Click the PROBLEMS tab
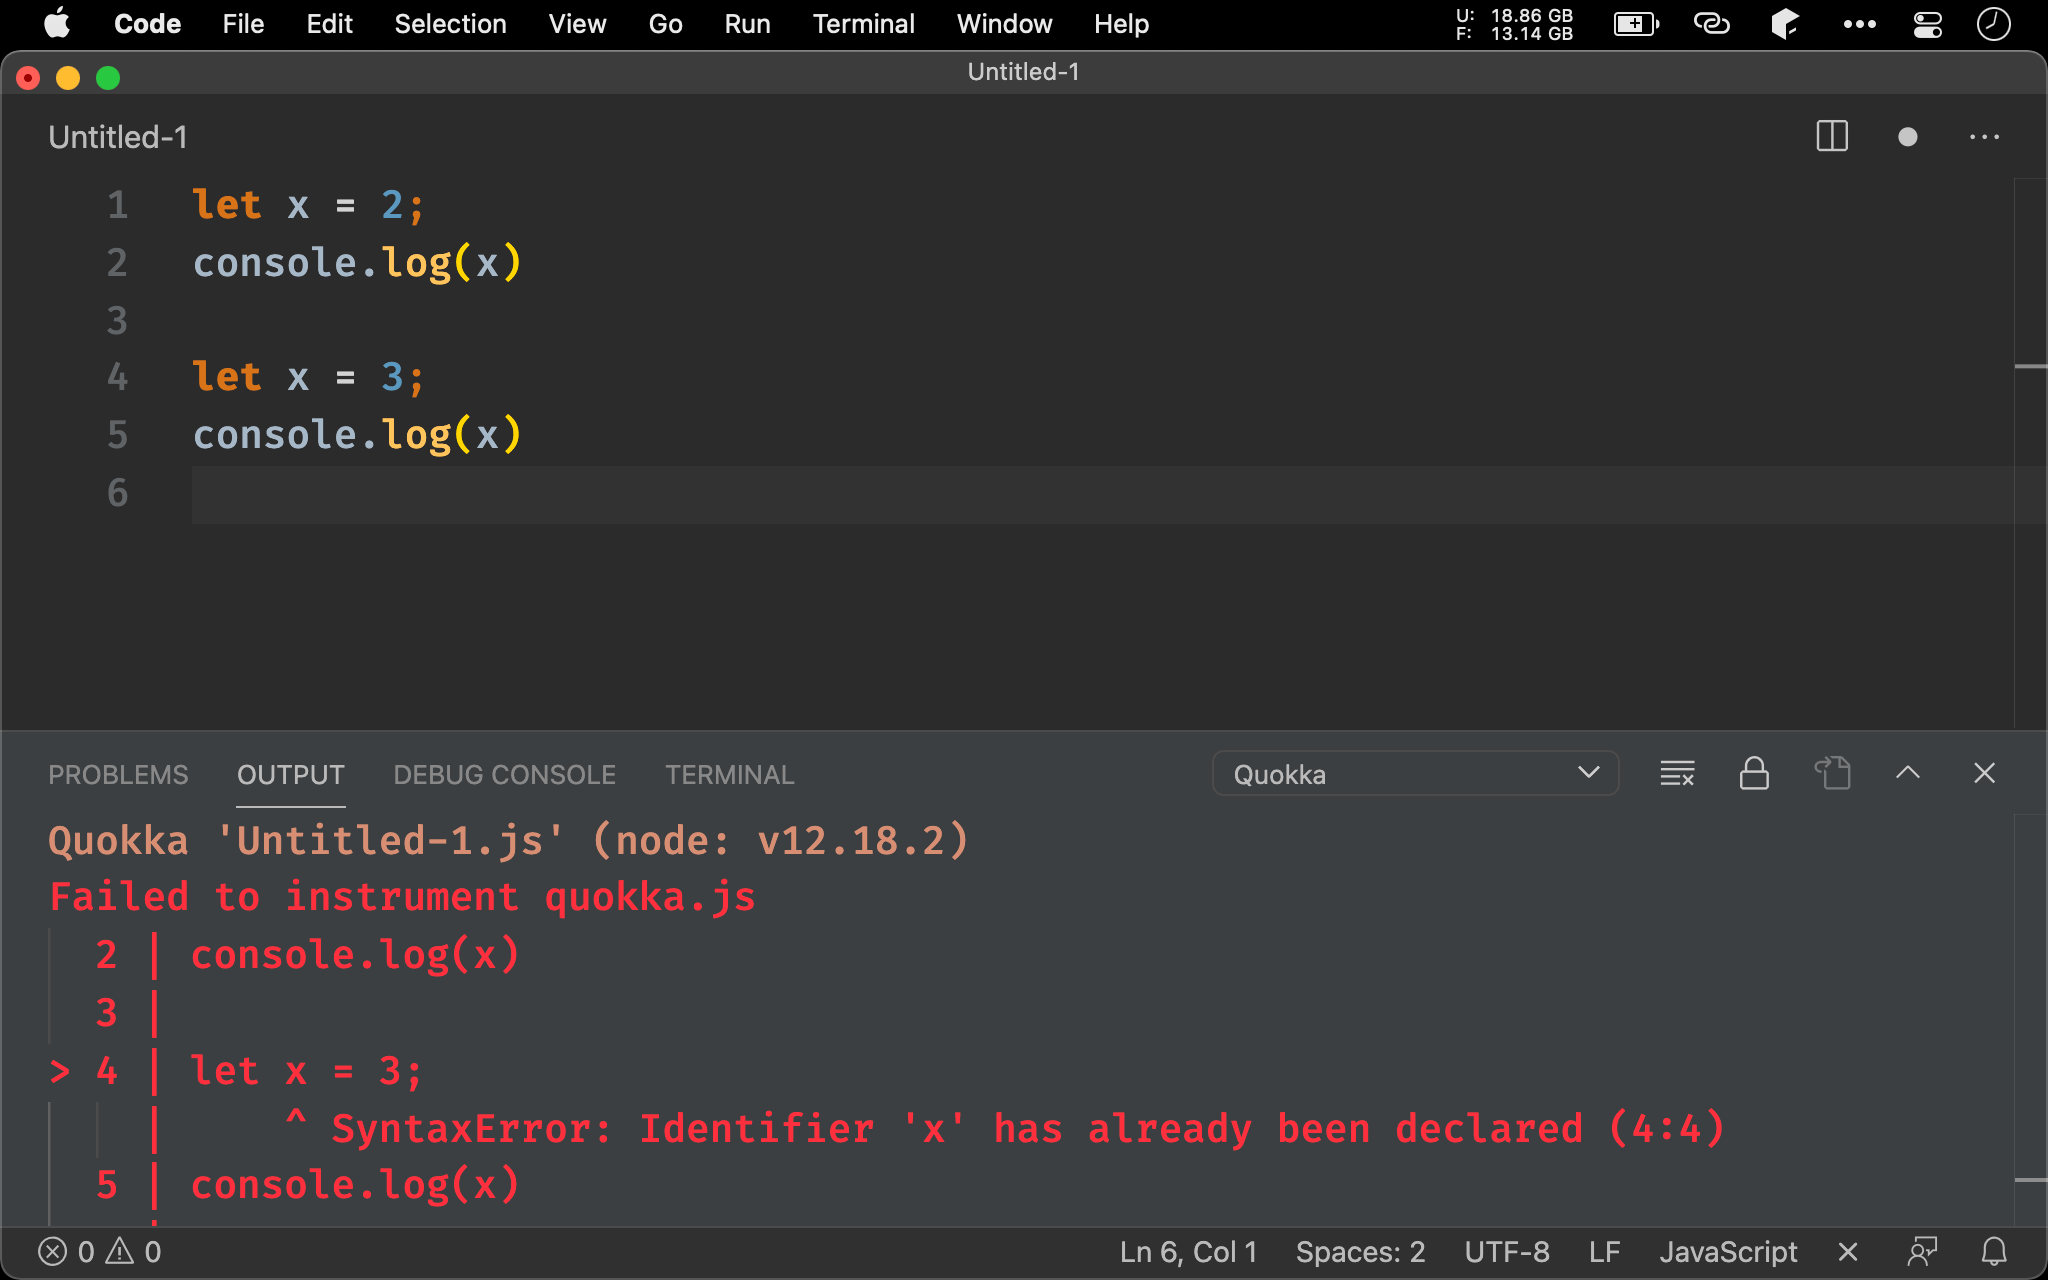2048x1280 pixels. pos(118,774)
